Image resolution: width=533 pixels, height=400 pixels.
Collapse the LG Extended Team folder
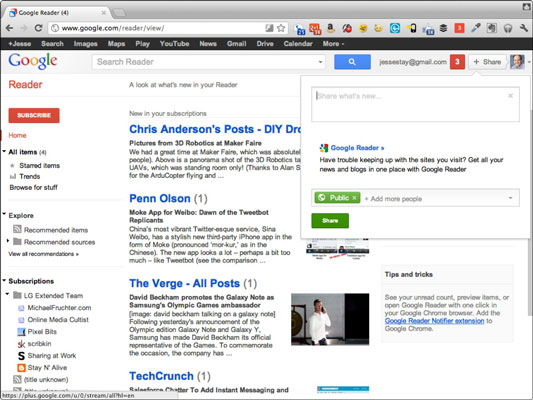coord(7,294)
